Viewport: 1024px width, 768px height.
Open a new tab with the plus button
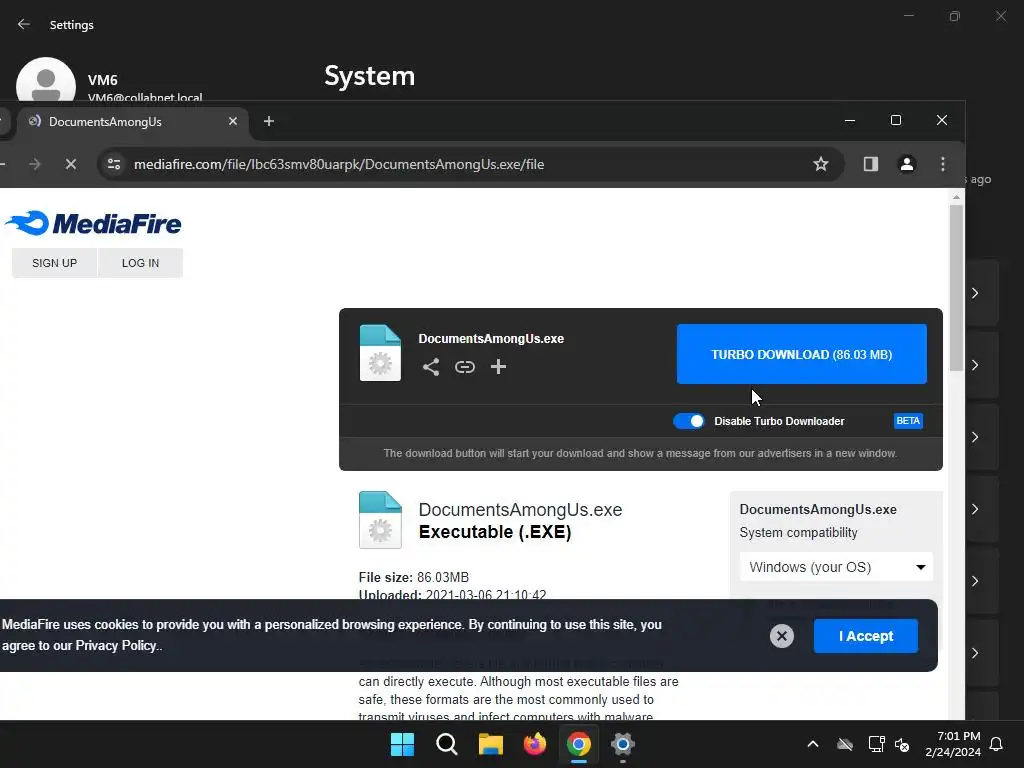268,121
